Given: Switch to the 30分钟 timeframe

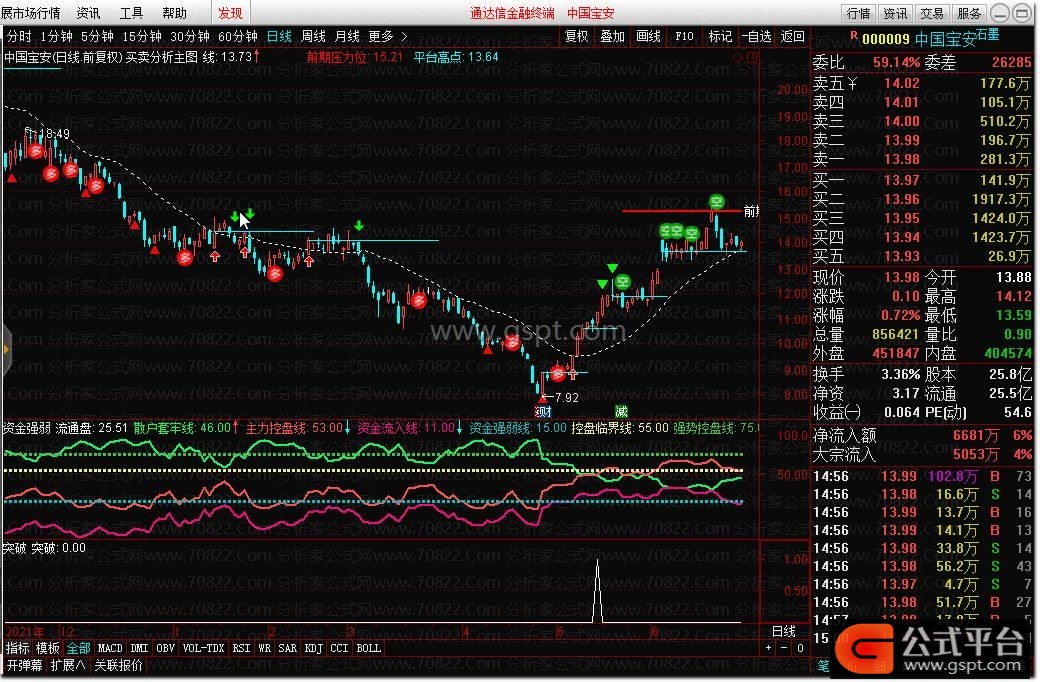Looking at the screenshot, I should [190, 36].
